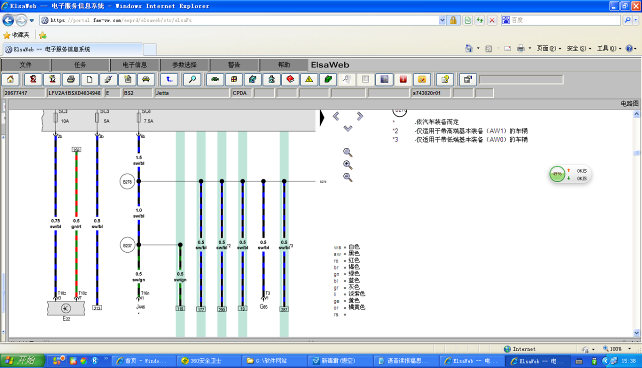Go to the previous diagram page arrow
The height and width of the screenshot is (368, 642).
point(336,117)
